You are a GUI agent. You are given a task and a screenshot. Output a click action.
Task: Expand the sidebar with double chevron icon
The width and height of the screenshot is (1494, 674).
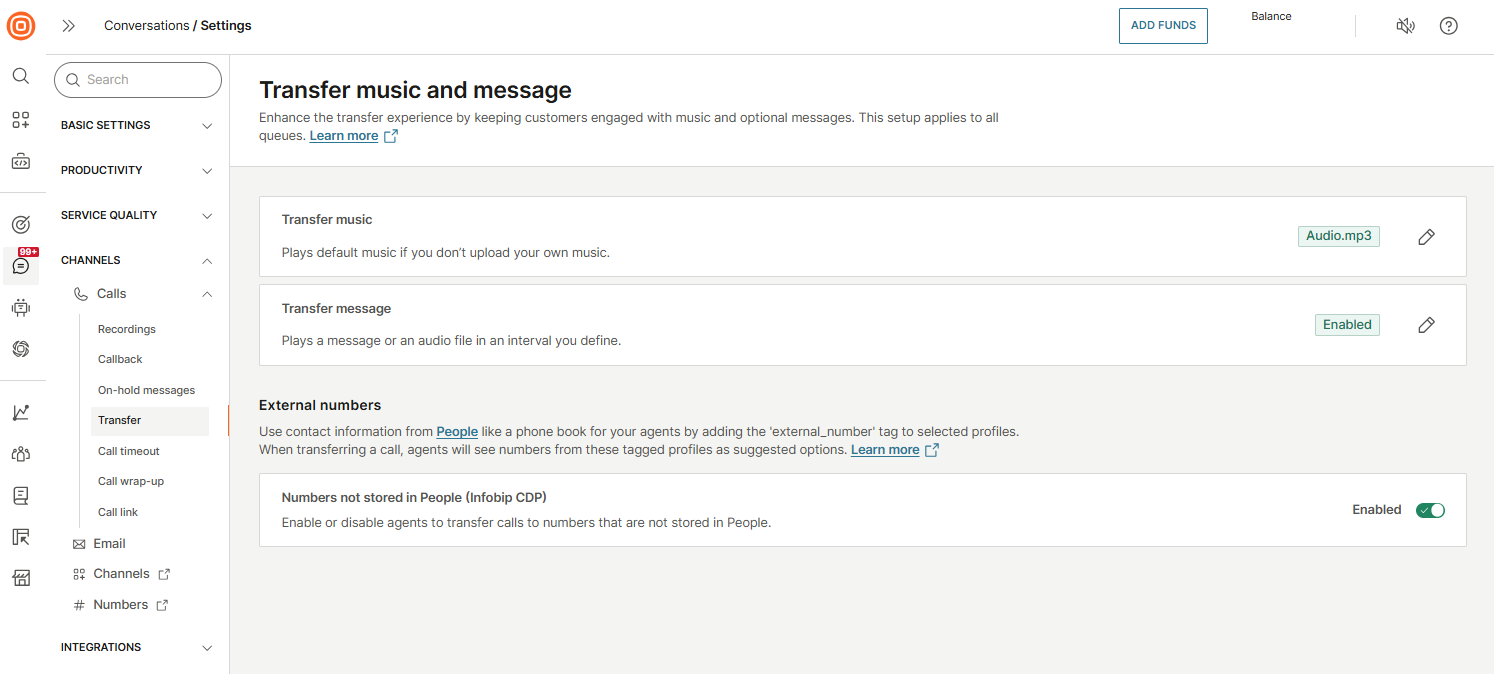coord(69,26)
